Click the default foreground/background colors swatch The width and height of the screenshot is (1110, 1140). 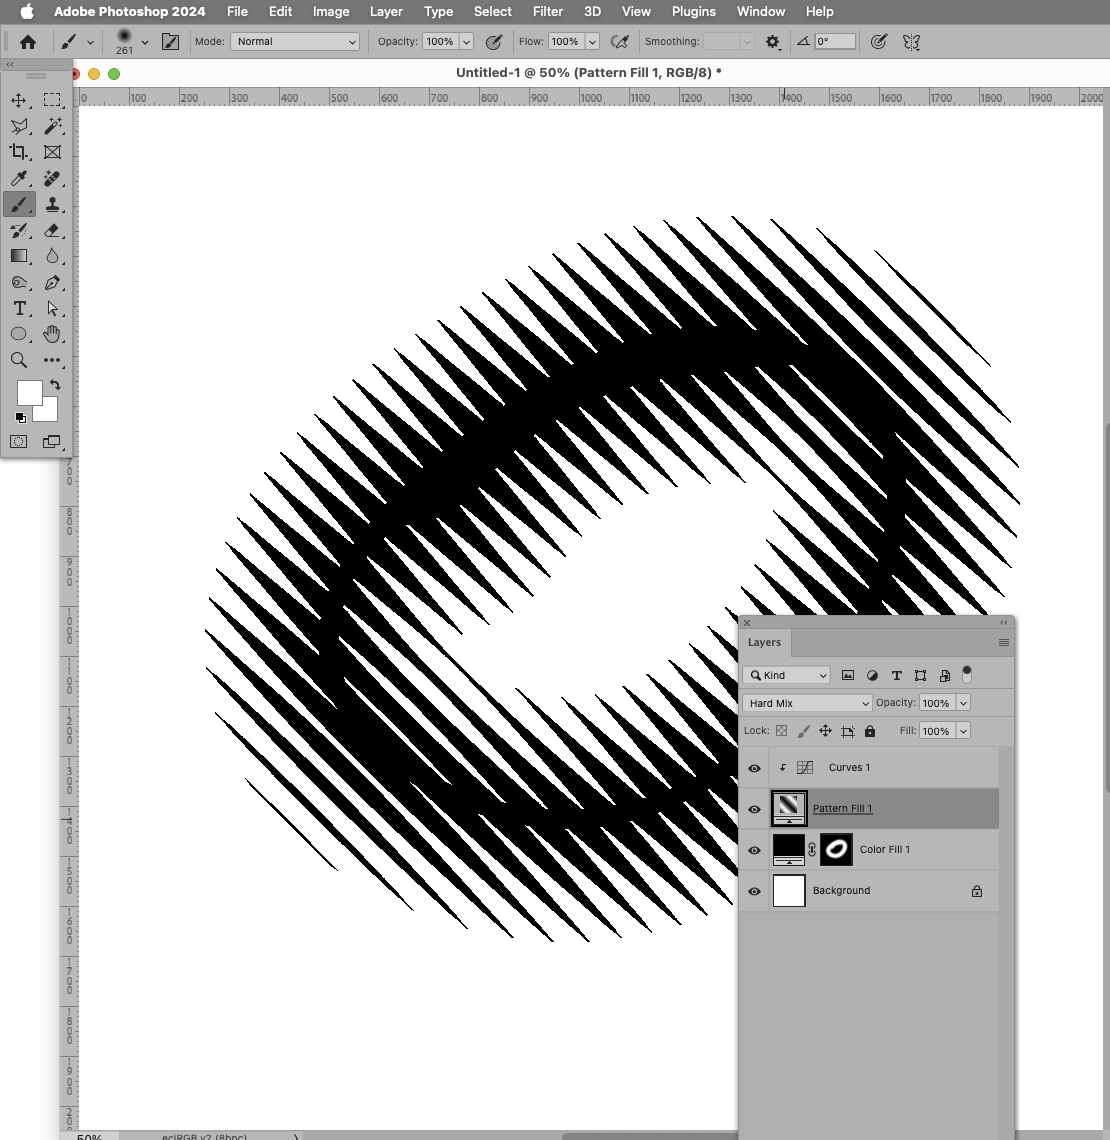click(x=22, y=418)
